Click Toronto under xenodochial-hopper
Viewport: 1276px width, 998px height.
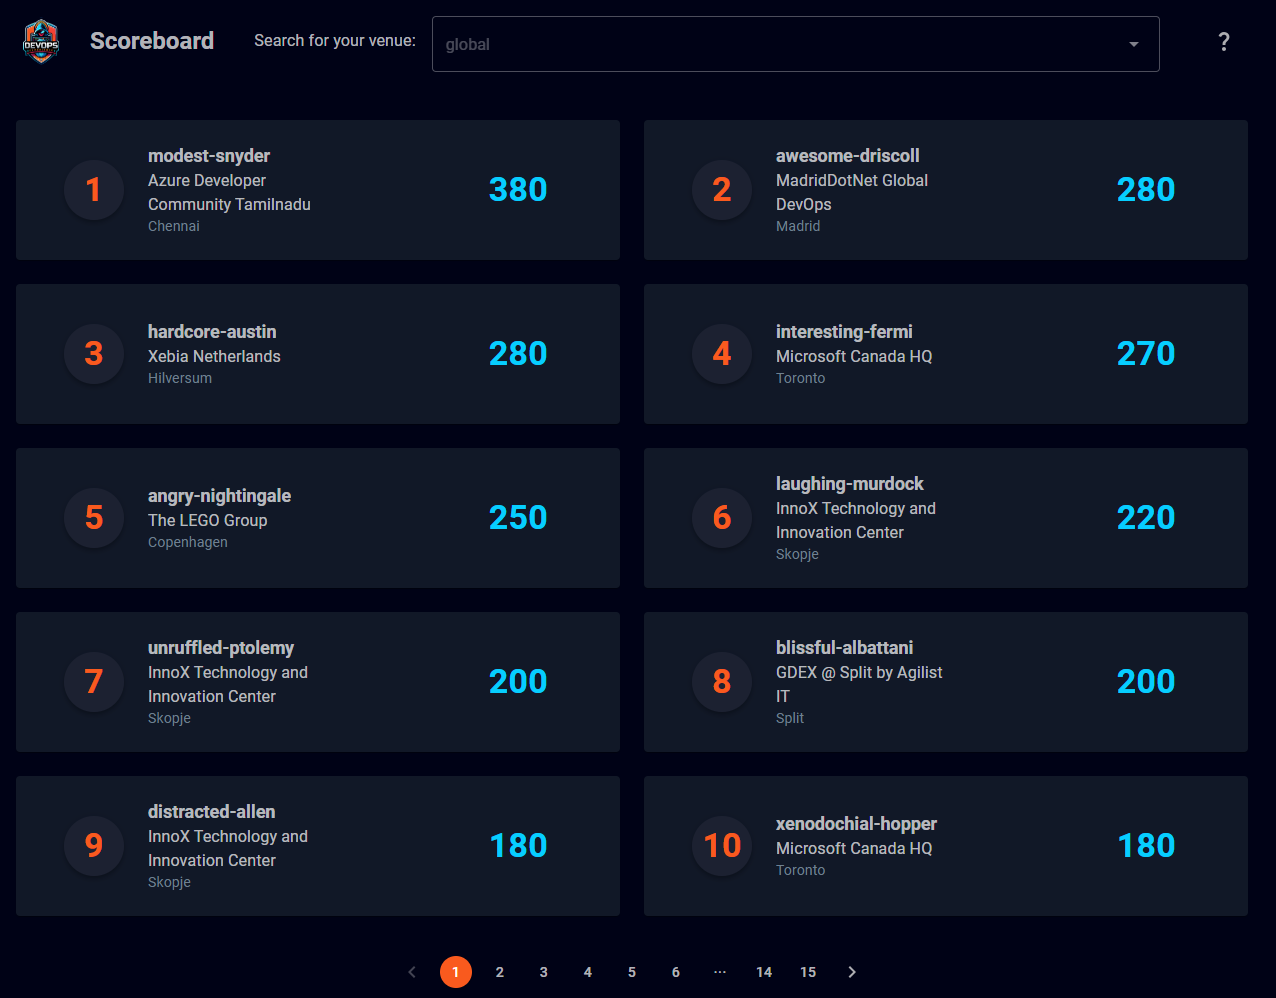801,870
